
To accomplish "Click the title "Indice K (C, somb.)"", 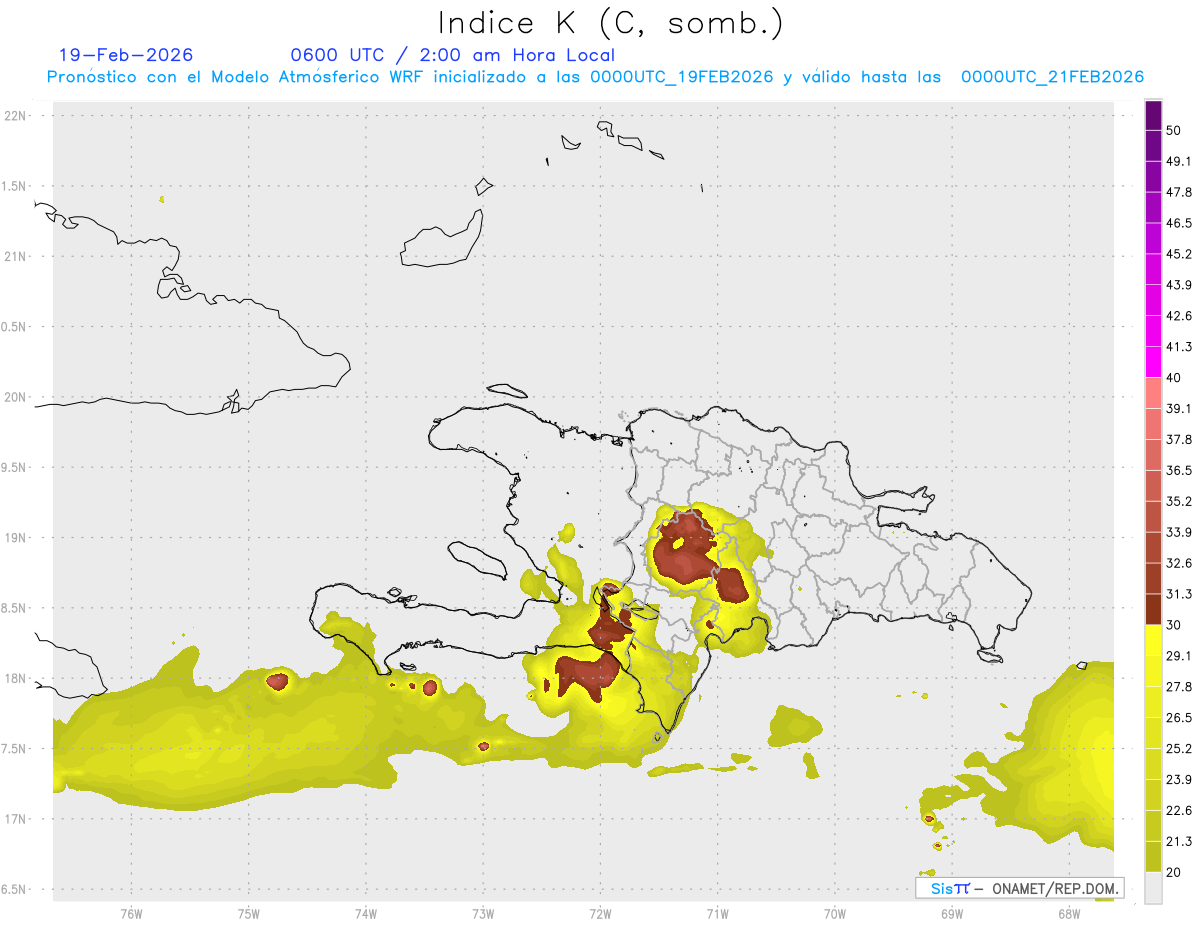I will [x=610, y=24].
